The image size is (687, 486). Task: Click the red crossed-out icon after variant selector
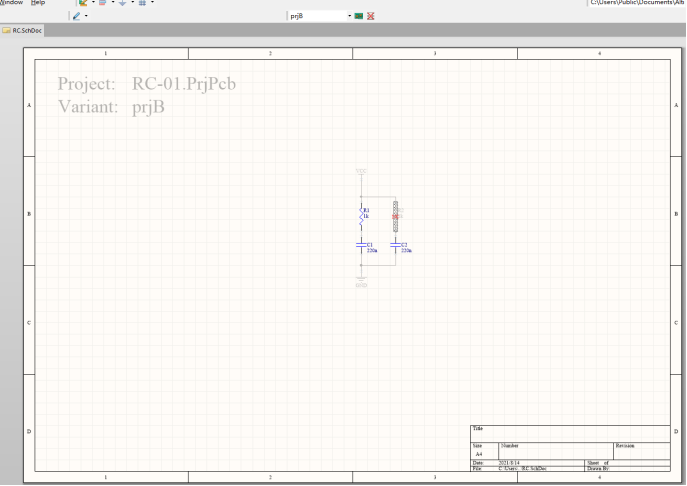pos(371,16)
